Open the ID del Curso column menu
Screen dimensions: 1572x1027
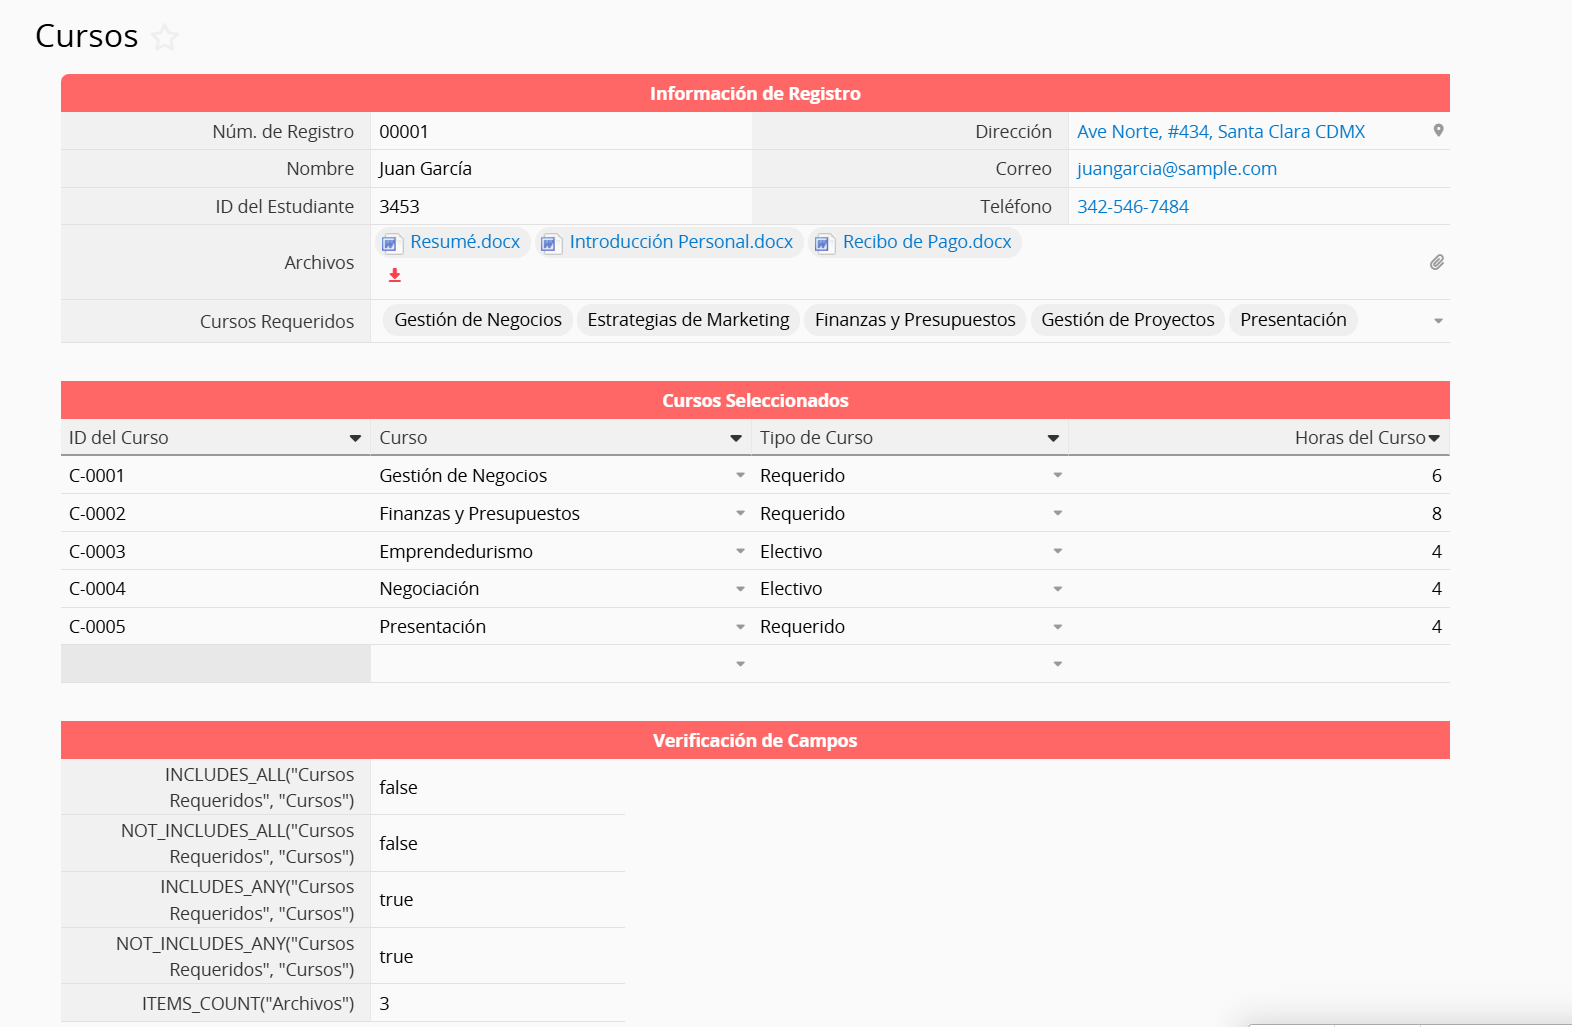point(355,438)
